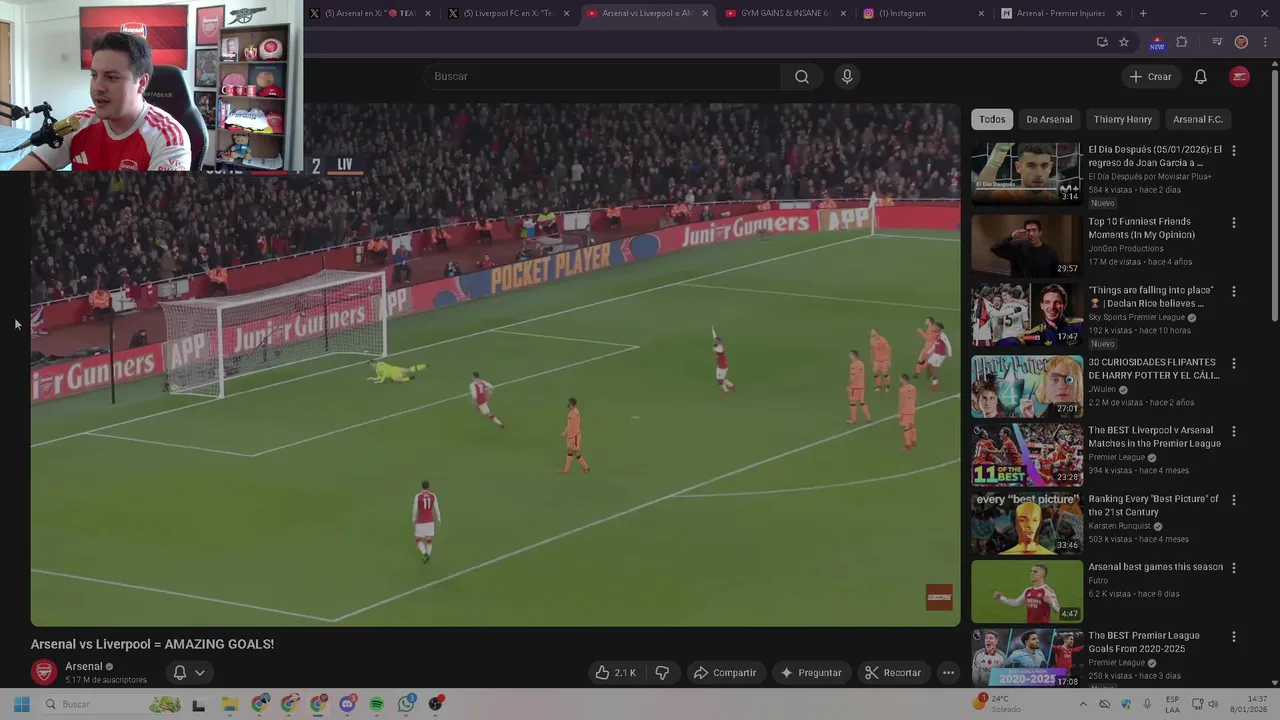1280x720 pixels.
Task: Bookmark this page with the star icon
Action: [x=1124, y=42]
